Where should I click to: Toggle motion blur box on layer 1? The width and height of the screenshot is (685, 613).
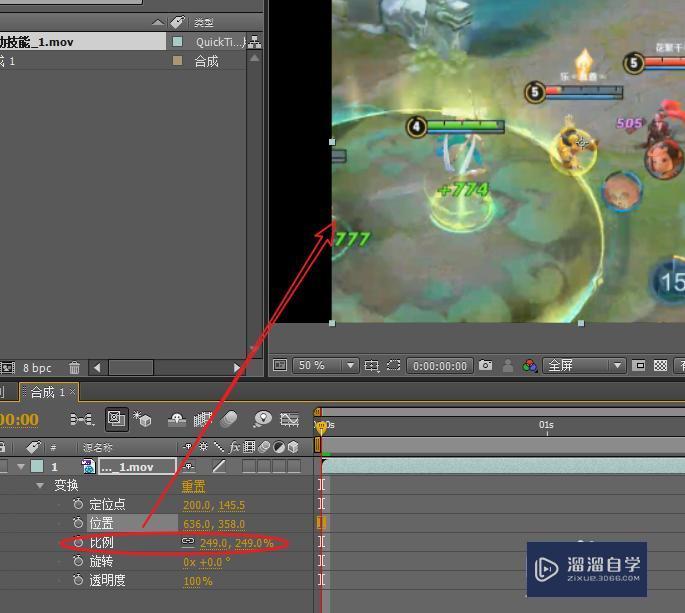click(264, 467)
